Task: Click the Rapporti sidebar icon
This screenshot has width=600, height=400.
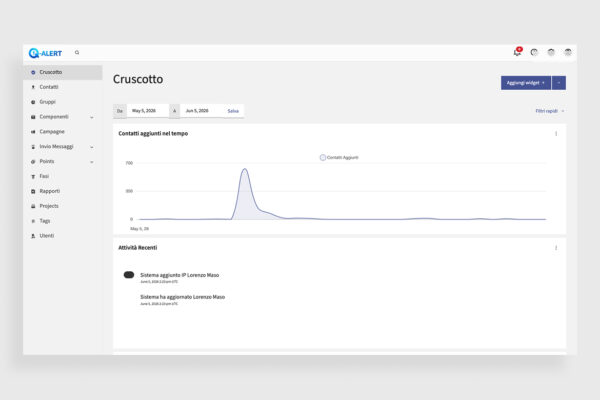Action: (33, 191)
